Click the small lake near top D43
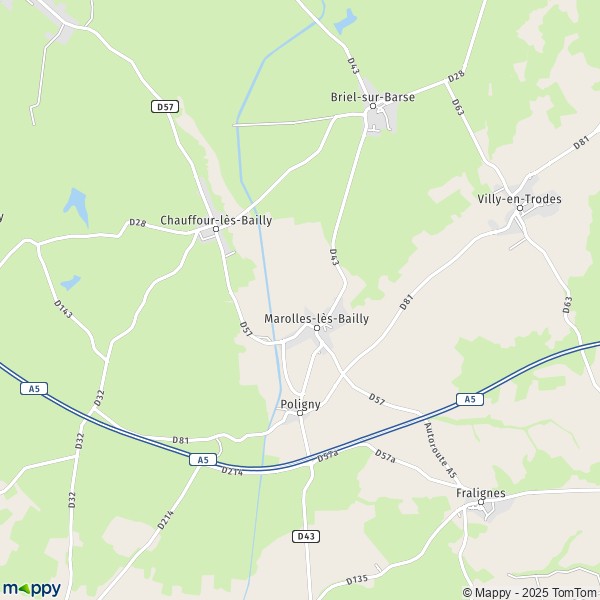Screen dimensions: 600x600 (x=346, y=21)
